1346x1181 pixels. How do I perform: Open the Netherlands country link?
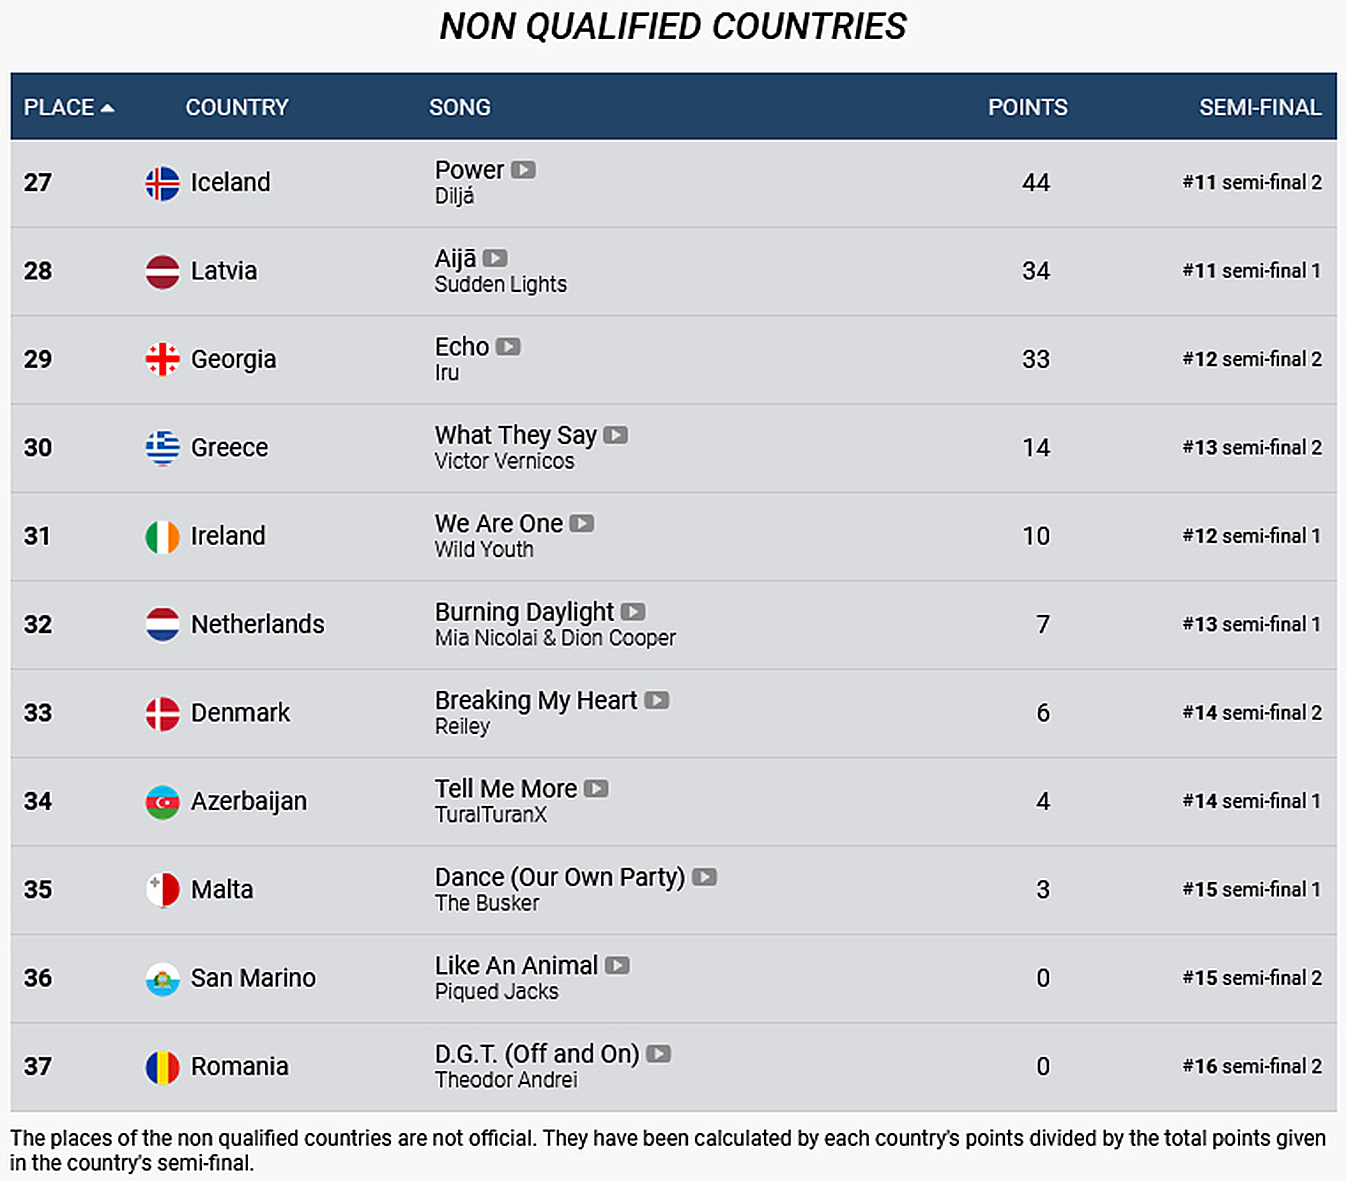(257, 624)
